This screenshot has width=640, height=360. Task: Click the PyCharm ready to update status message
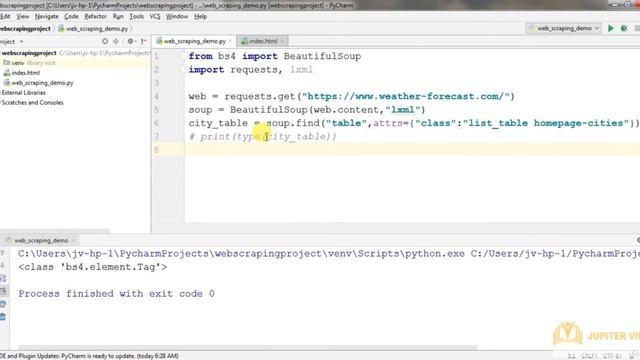pyautogui.click(x=90, y=356)
